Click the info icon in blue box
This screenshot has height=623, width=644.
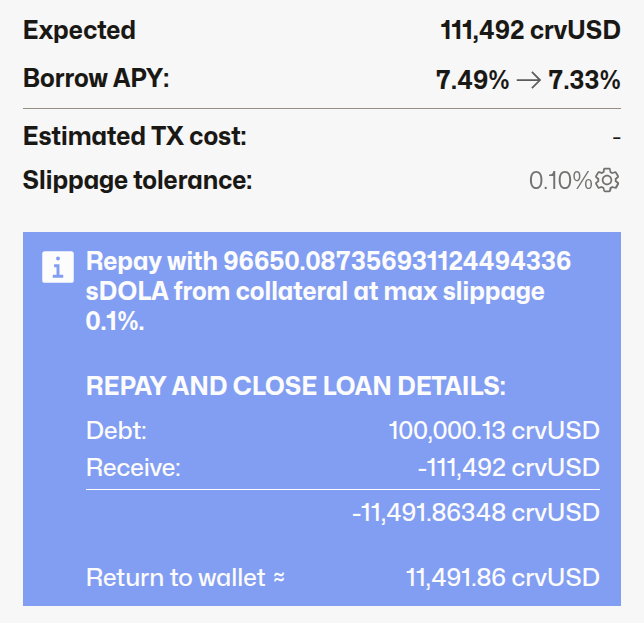click(x=58, y=267)
